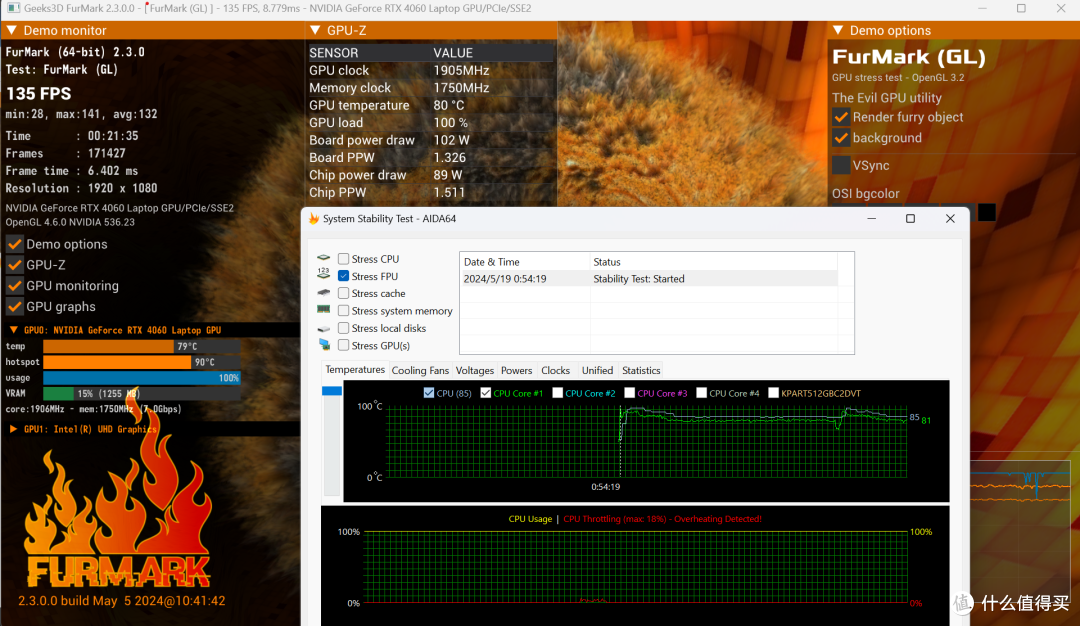Click the Chip power draw 89 W value
This screenshot has width=1080, height=626.
pyautogui.click(x=448, y=175)
